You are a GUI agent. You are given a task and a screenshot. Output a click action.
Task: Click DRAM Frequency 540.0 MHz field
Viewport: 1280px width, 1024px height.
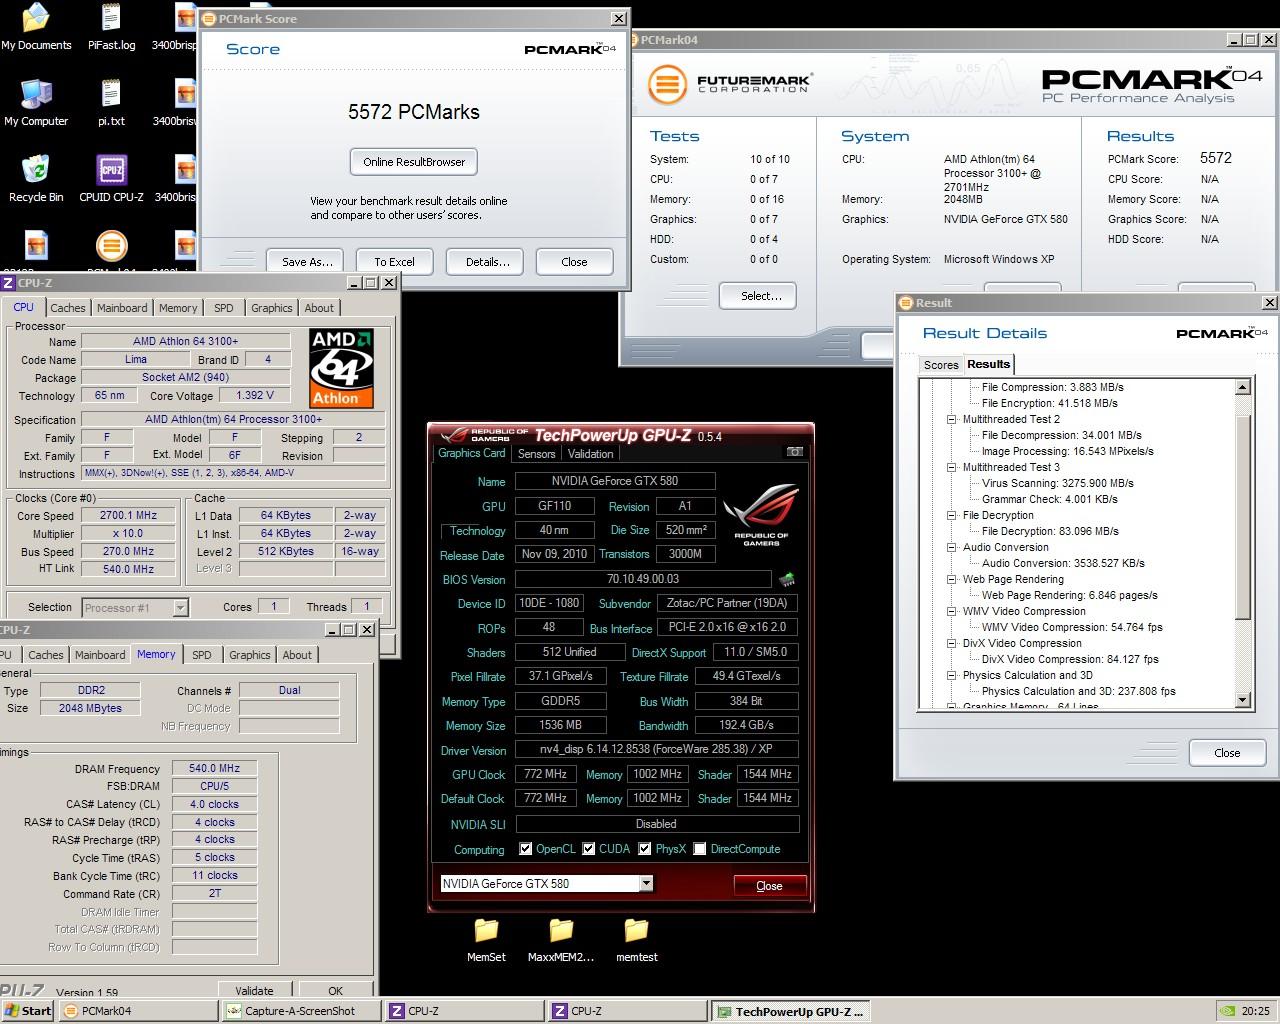[215, 768]
